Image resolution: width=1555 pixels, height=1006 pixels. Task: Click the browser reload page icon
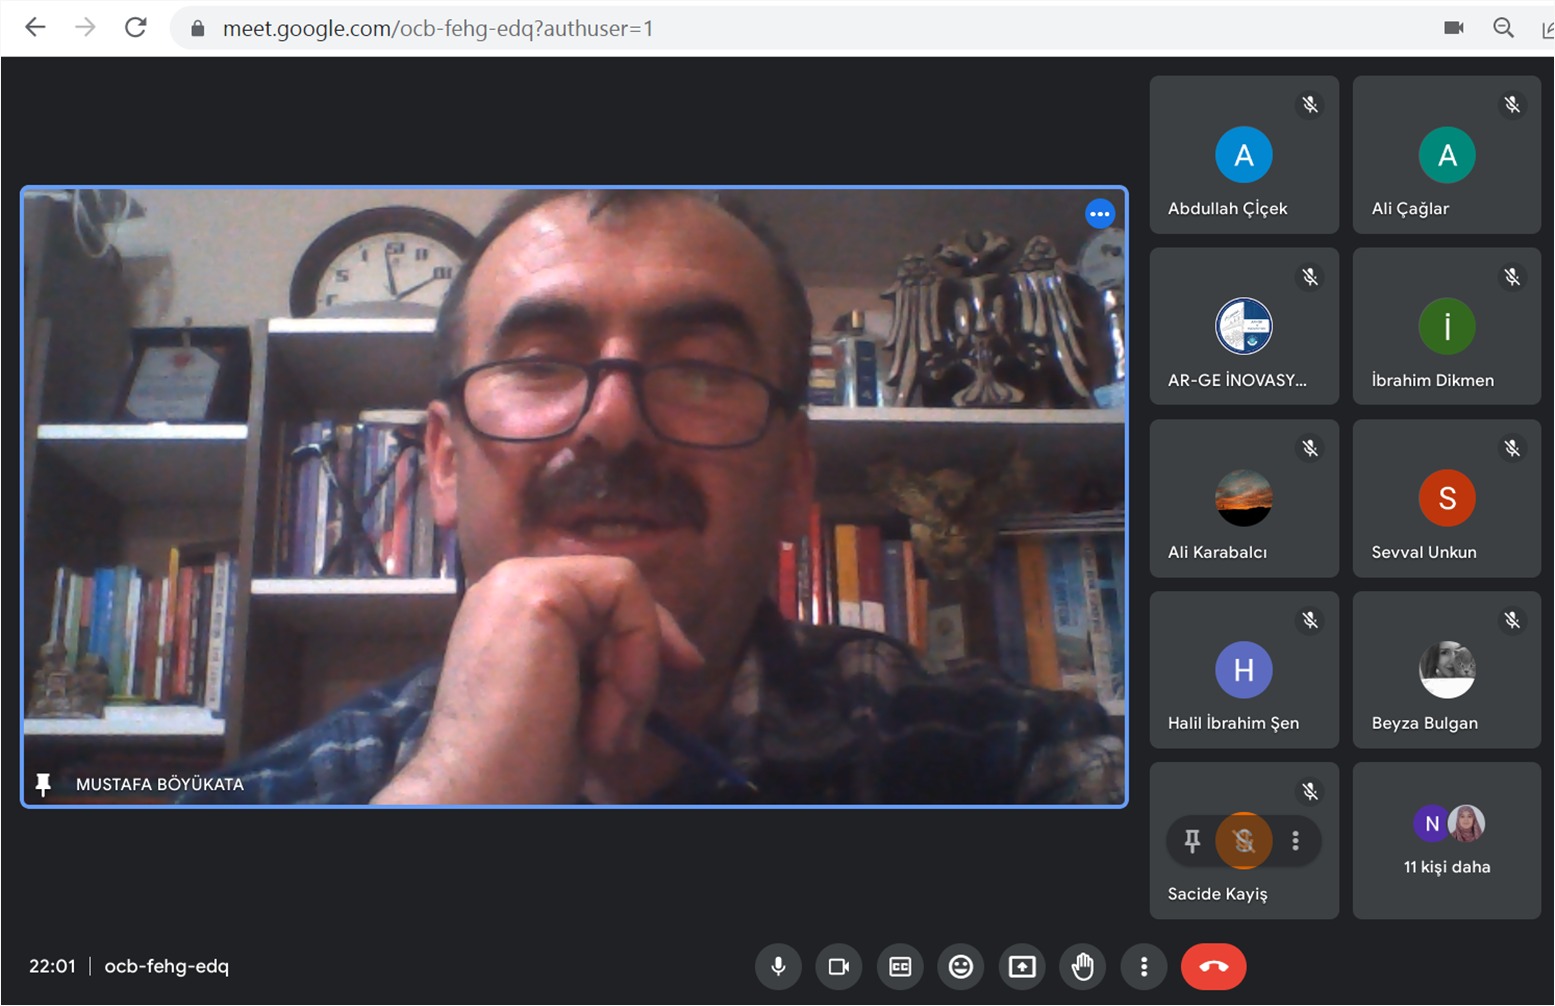click(136, 28)
